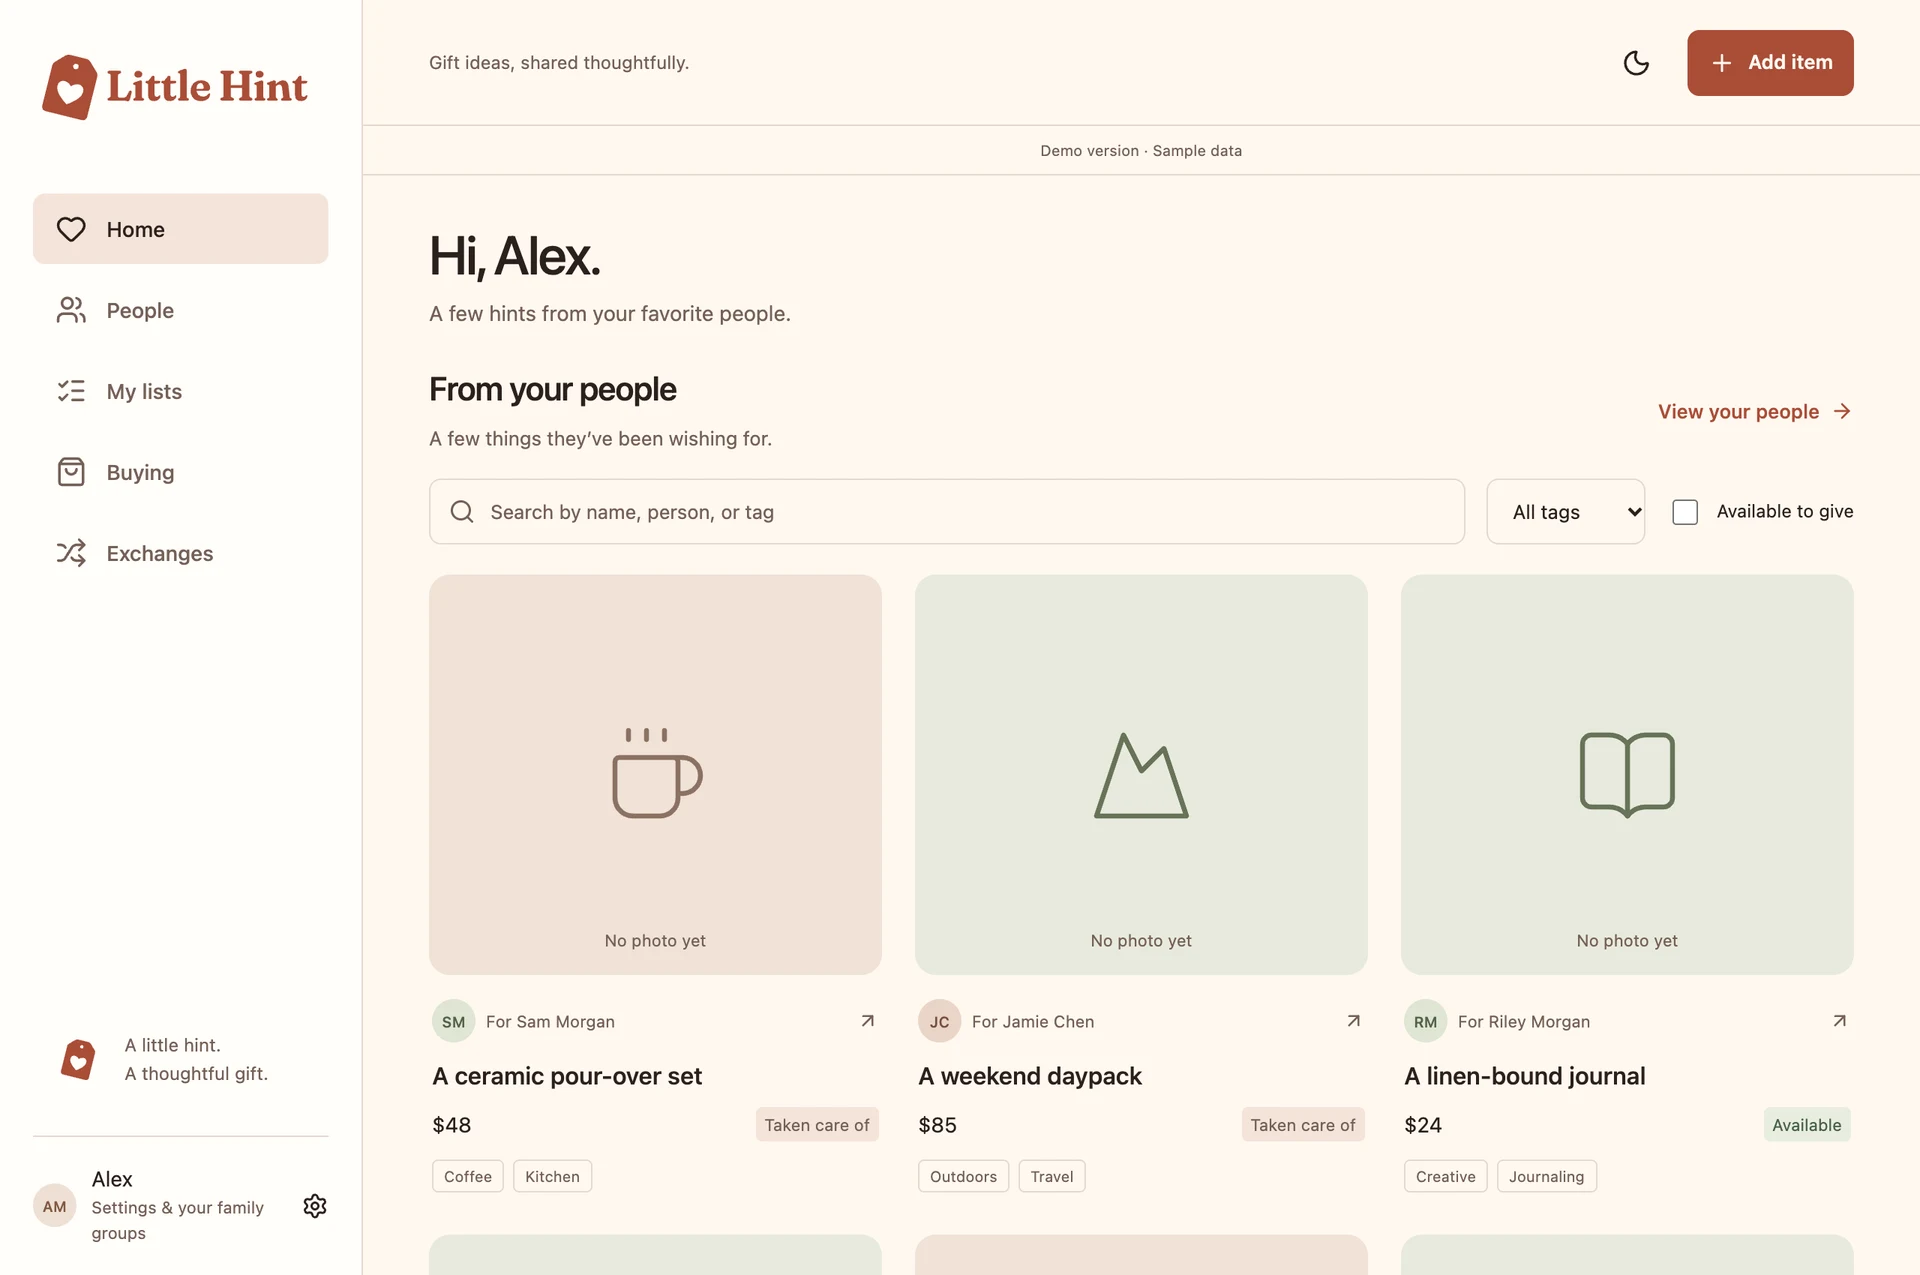Click the small tag icon beside 'A little hint.'
This screenshot has height=1275, width=1920.
coord(78,1059)
